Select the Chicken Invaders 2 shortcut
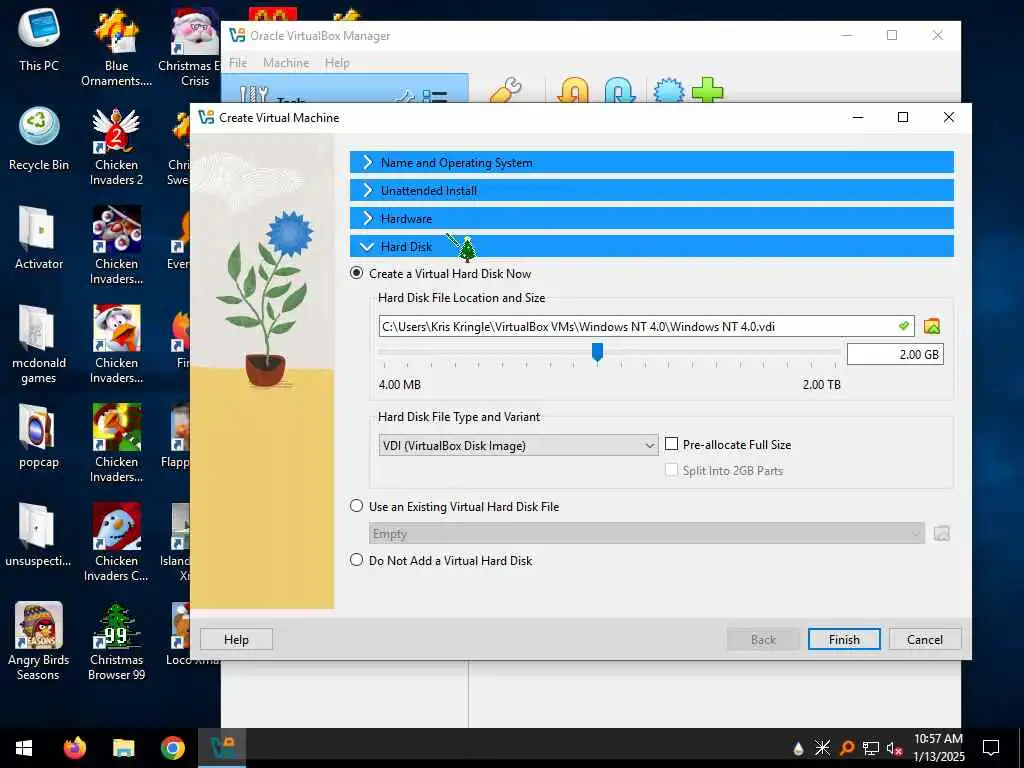This screenshot has width=1024, height=768. click(x=116, y=147)
